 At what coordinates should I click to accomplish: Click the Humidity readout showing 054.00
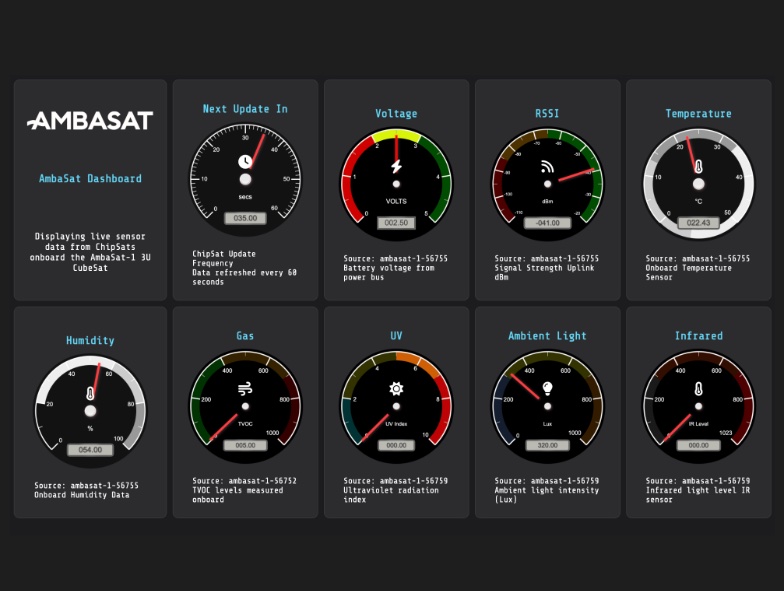[90, 450]
